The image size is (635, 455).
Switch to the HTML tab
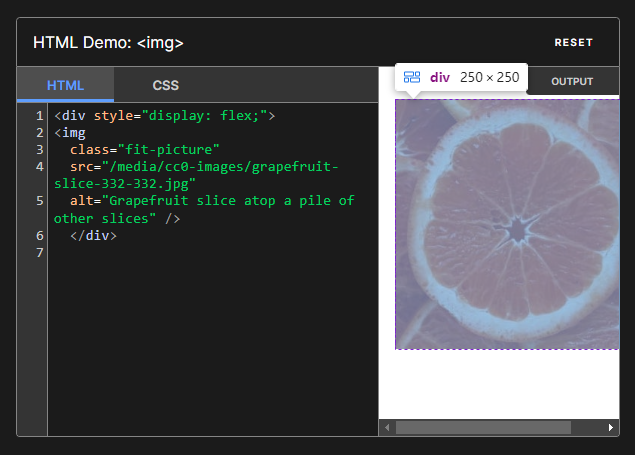pyautogui.click(x=65, y=85)
